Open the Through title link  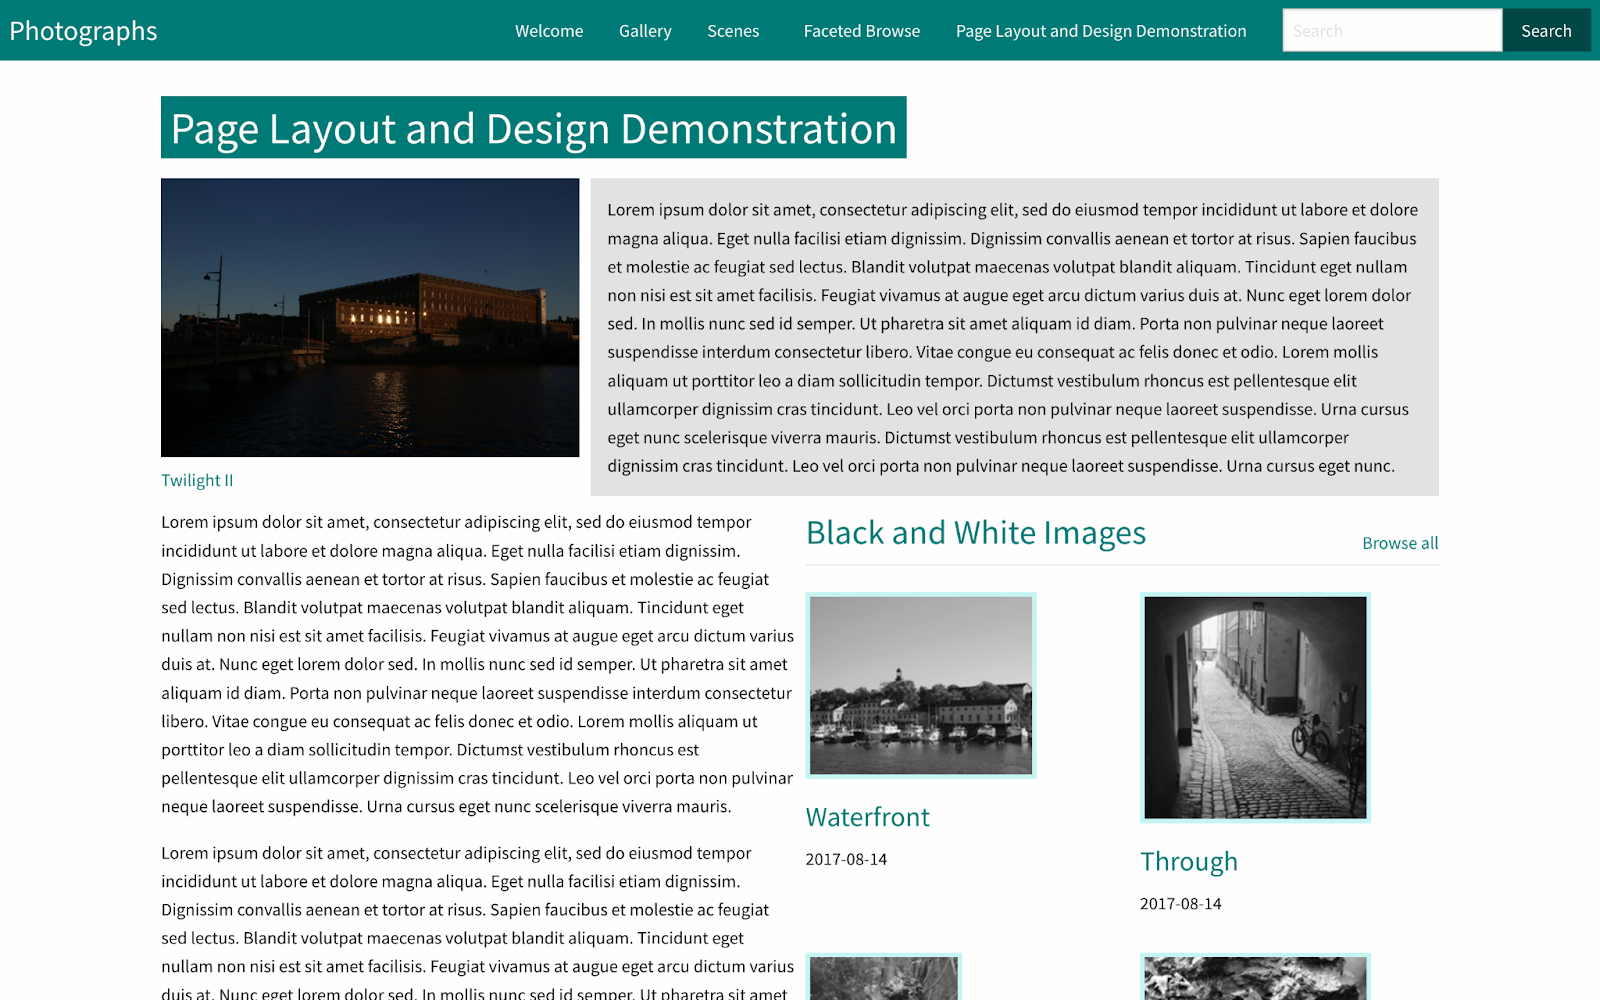pos(1189,861)
